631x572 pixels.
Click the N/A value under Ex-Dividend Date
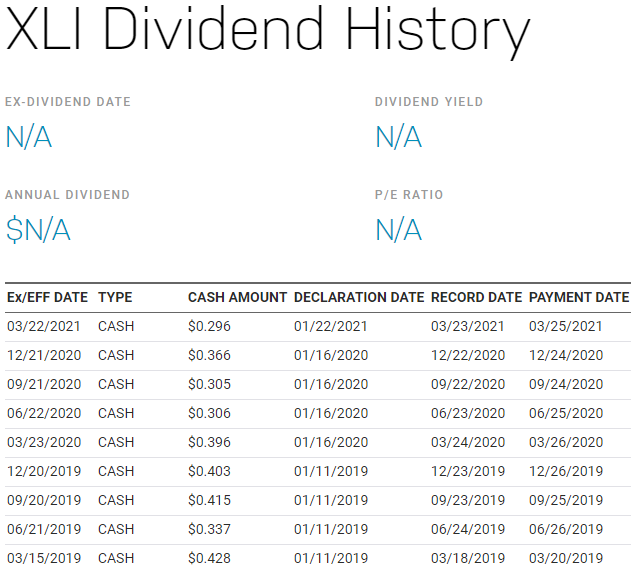pos(29,137)
